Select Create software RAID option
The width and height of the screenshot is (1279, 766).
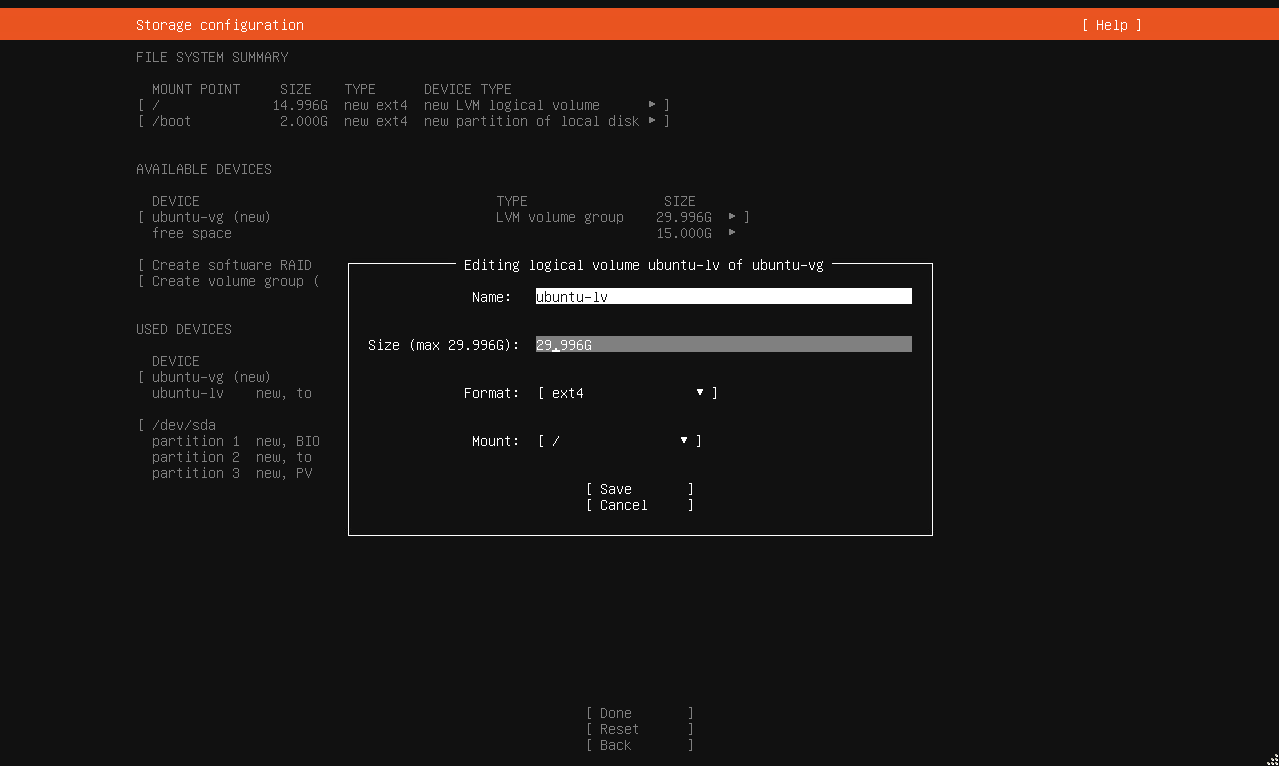(231, 265)
